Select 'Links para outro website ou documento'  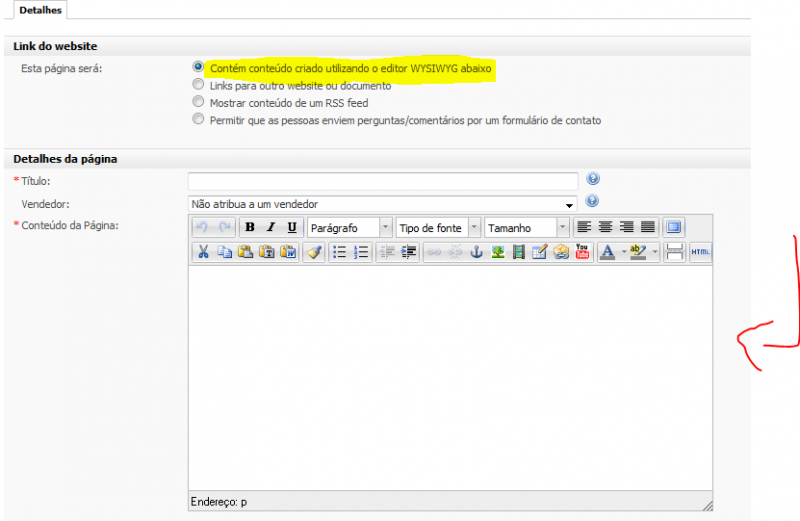tap(198, 84)
